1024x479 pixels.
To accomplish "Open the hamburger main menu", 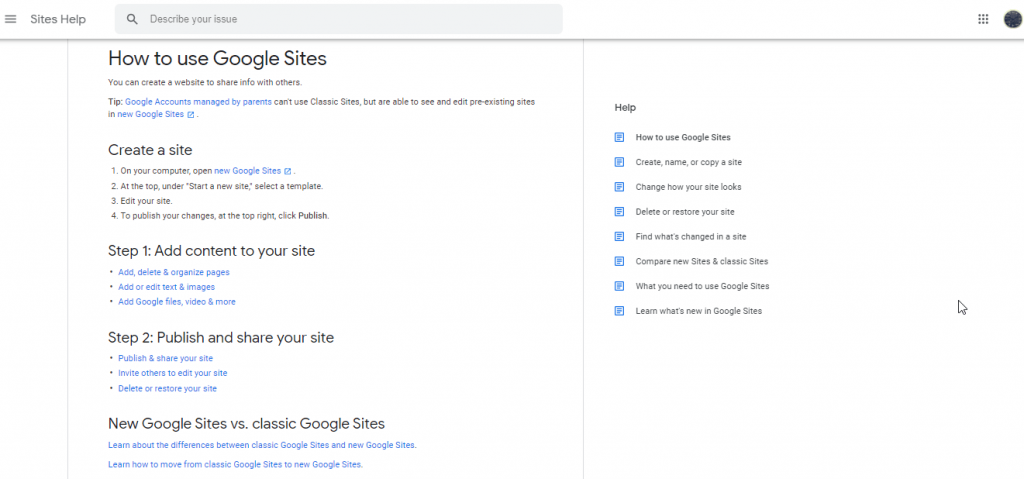I will [10, 19].
